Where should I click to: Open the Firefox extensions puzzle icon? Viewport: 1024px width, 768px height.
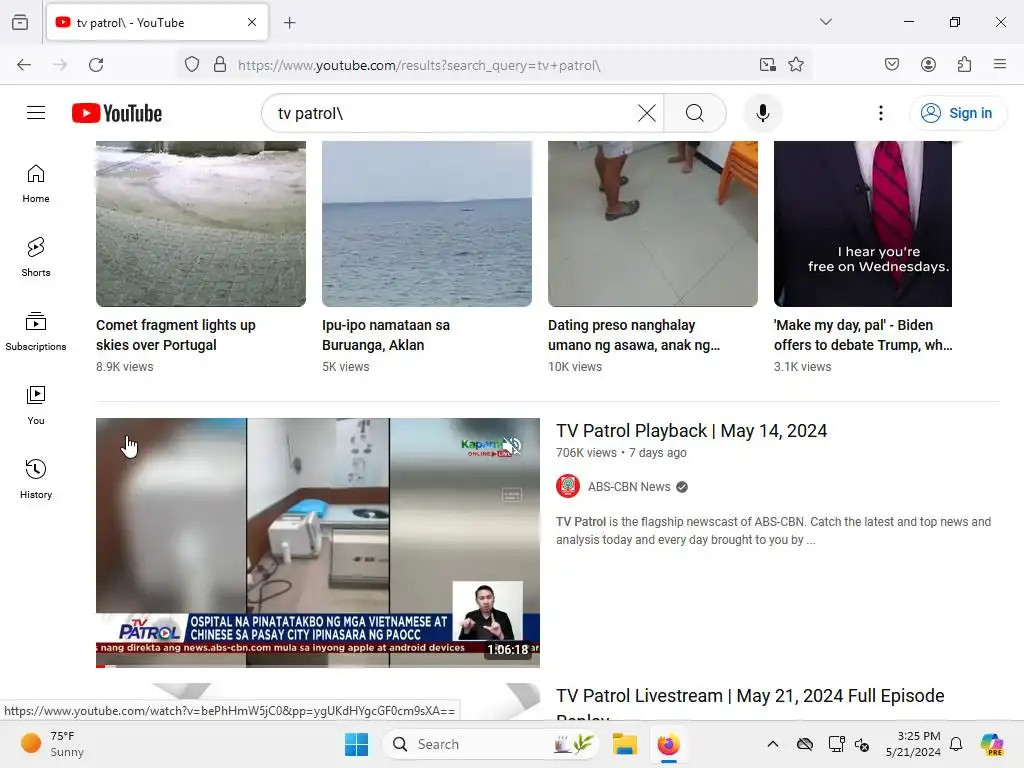pyautogui.click(x=964, y=65)
